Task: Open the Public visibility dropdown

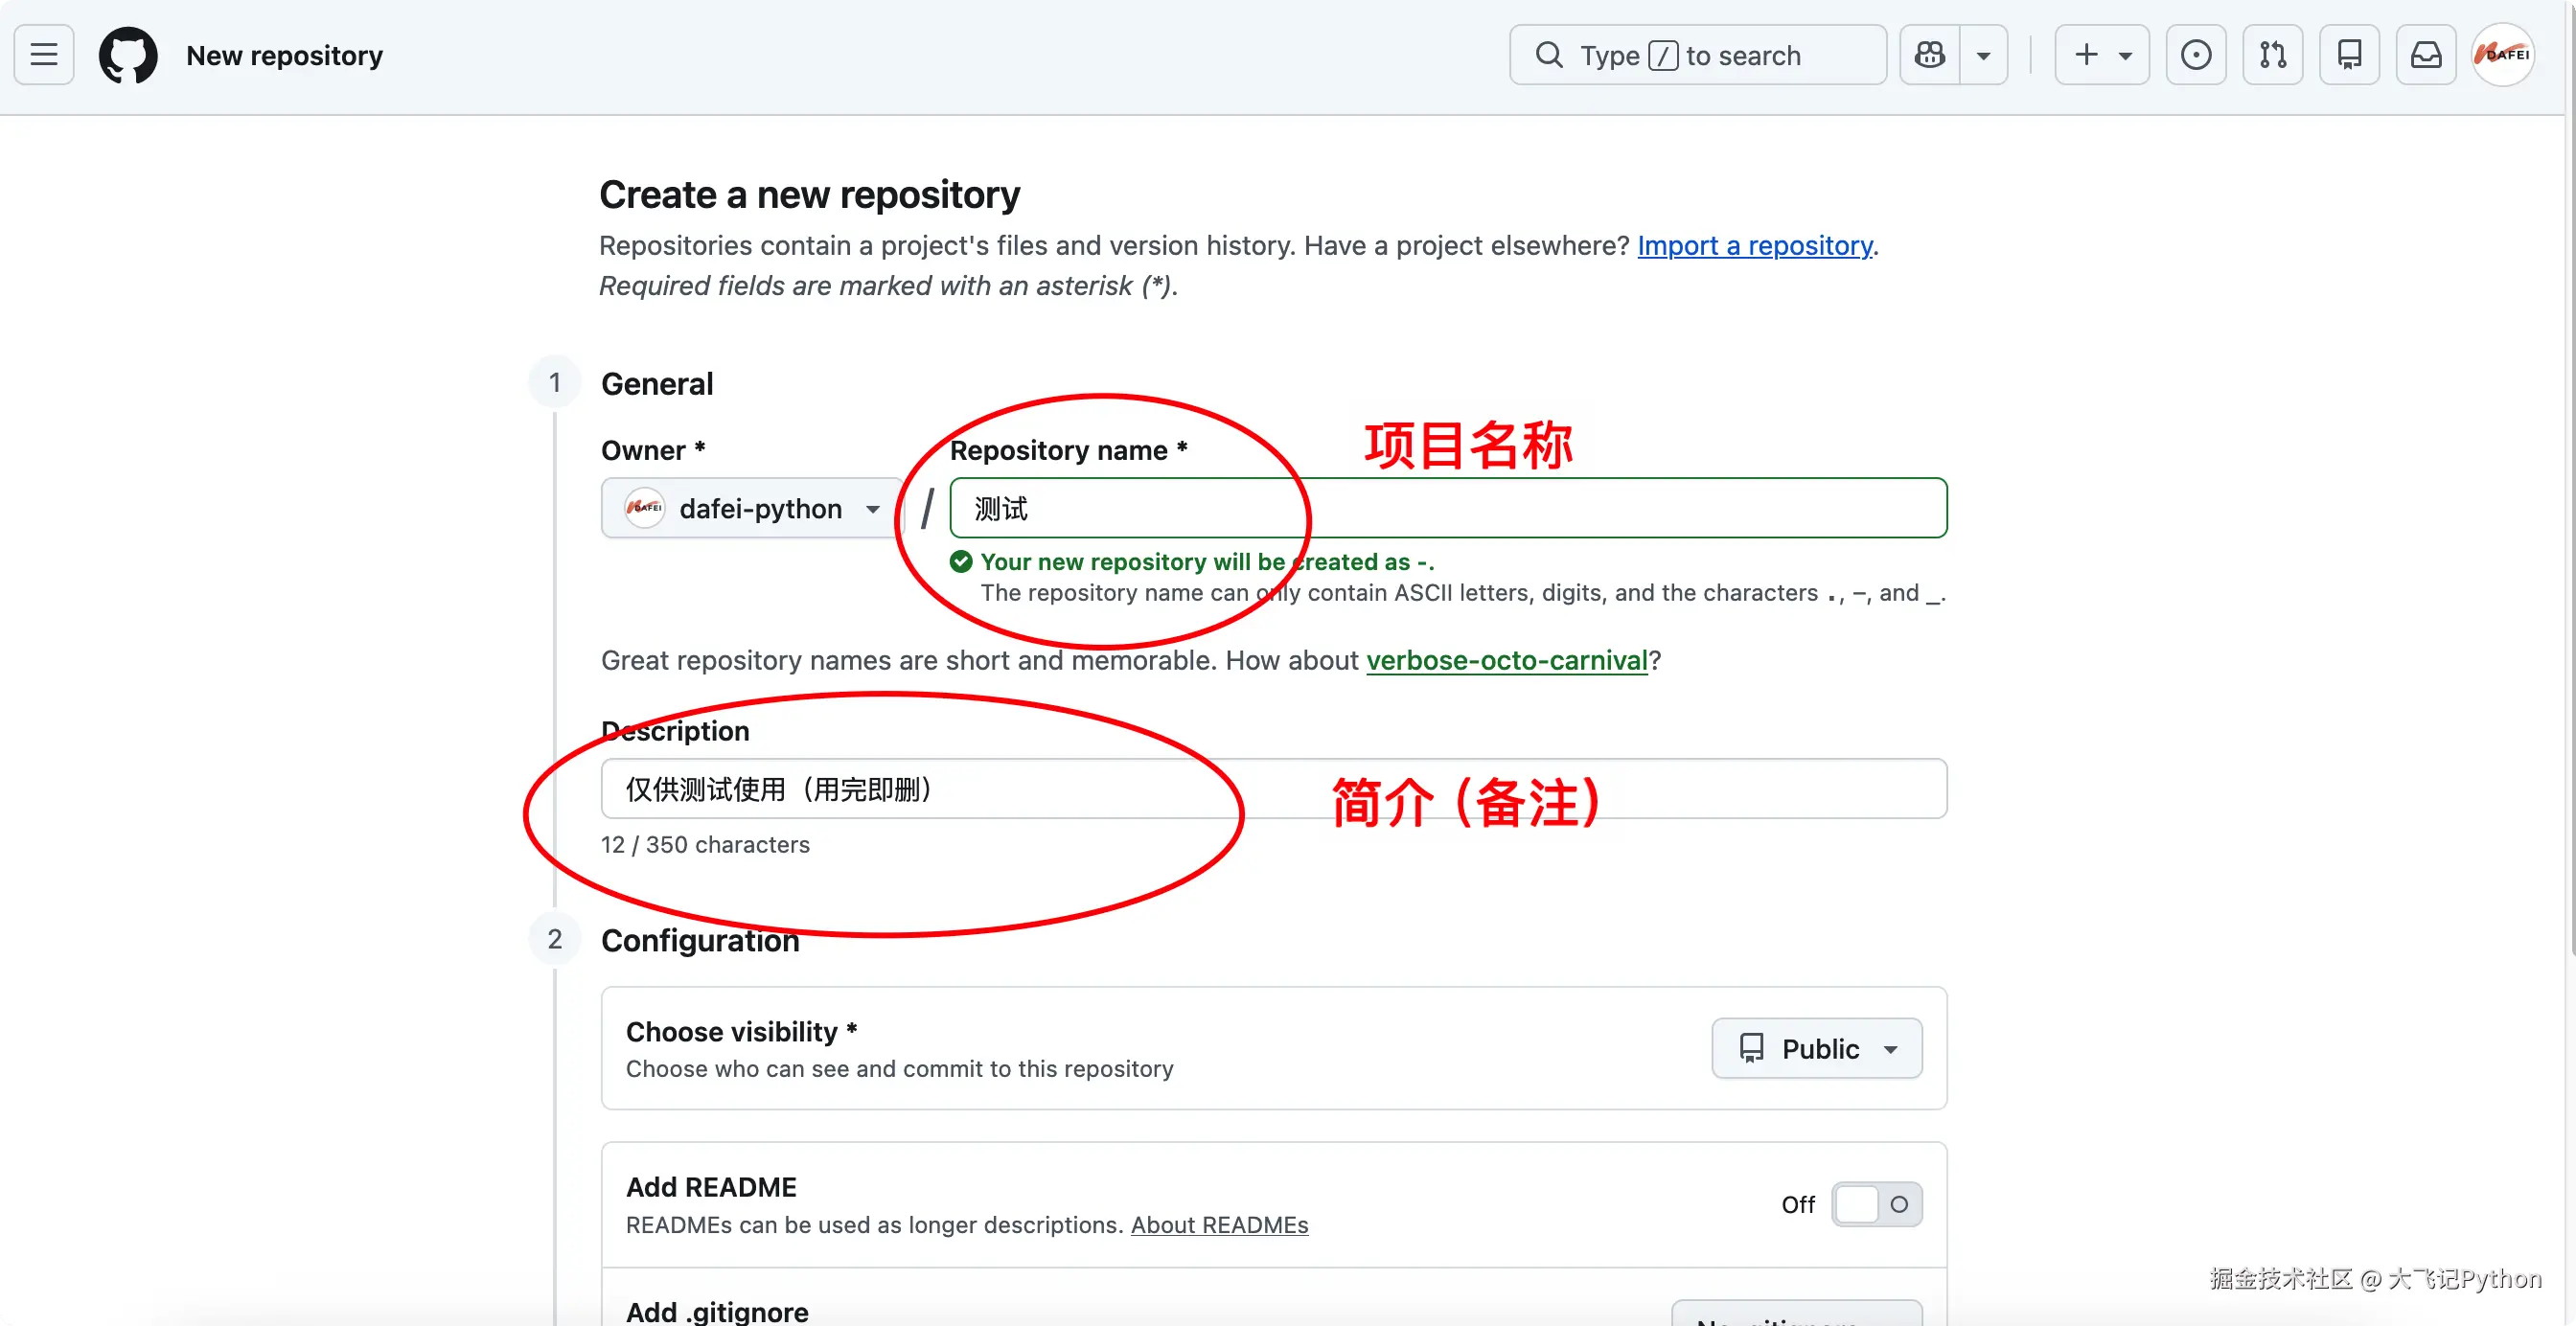Action: pyautogui.click(x=1816, y=1048)
